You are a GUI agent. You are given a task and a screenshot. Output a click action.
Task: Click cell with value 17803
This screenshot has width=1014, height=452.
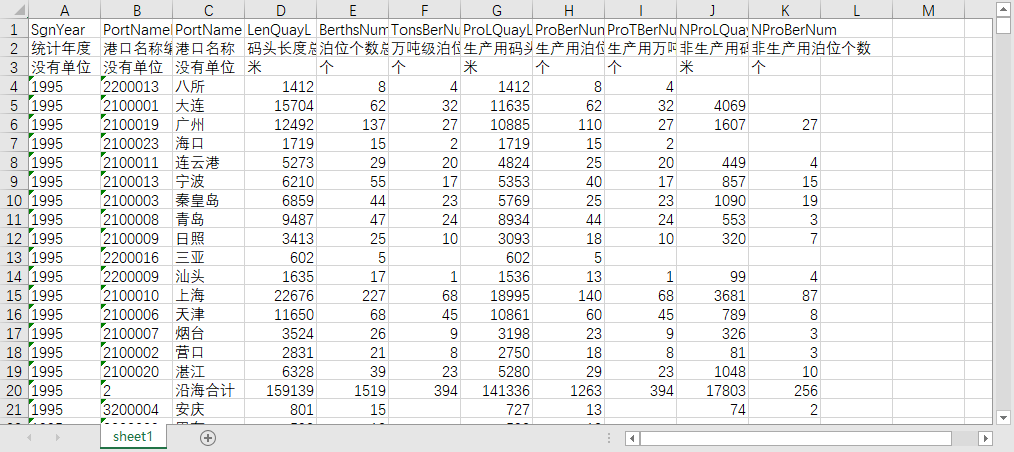tap(713, 391)
